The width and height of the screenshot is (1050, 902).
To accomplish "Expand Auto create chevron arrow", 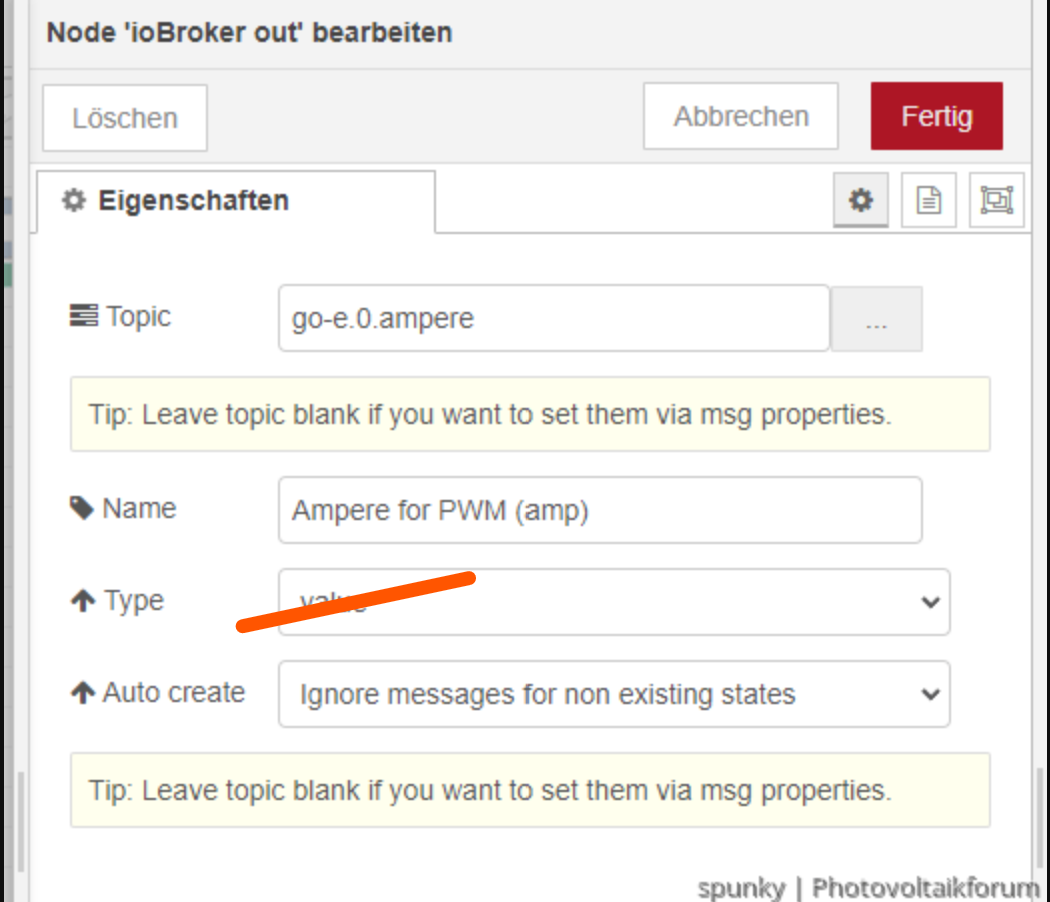I will [930, 694].
